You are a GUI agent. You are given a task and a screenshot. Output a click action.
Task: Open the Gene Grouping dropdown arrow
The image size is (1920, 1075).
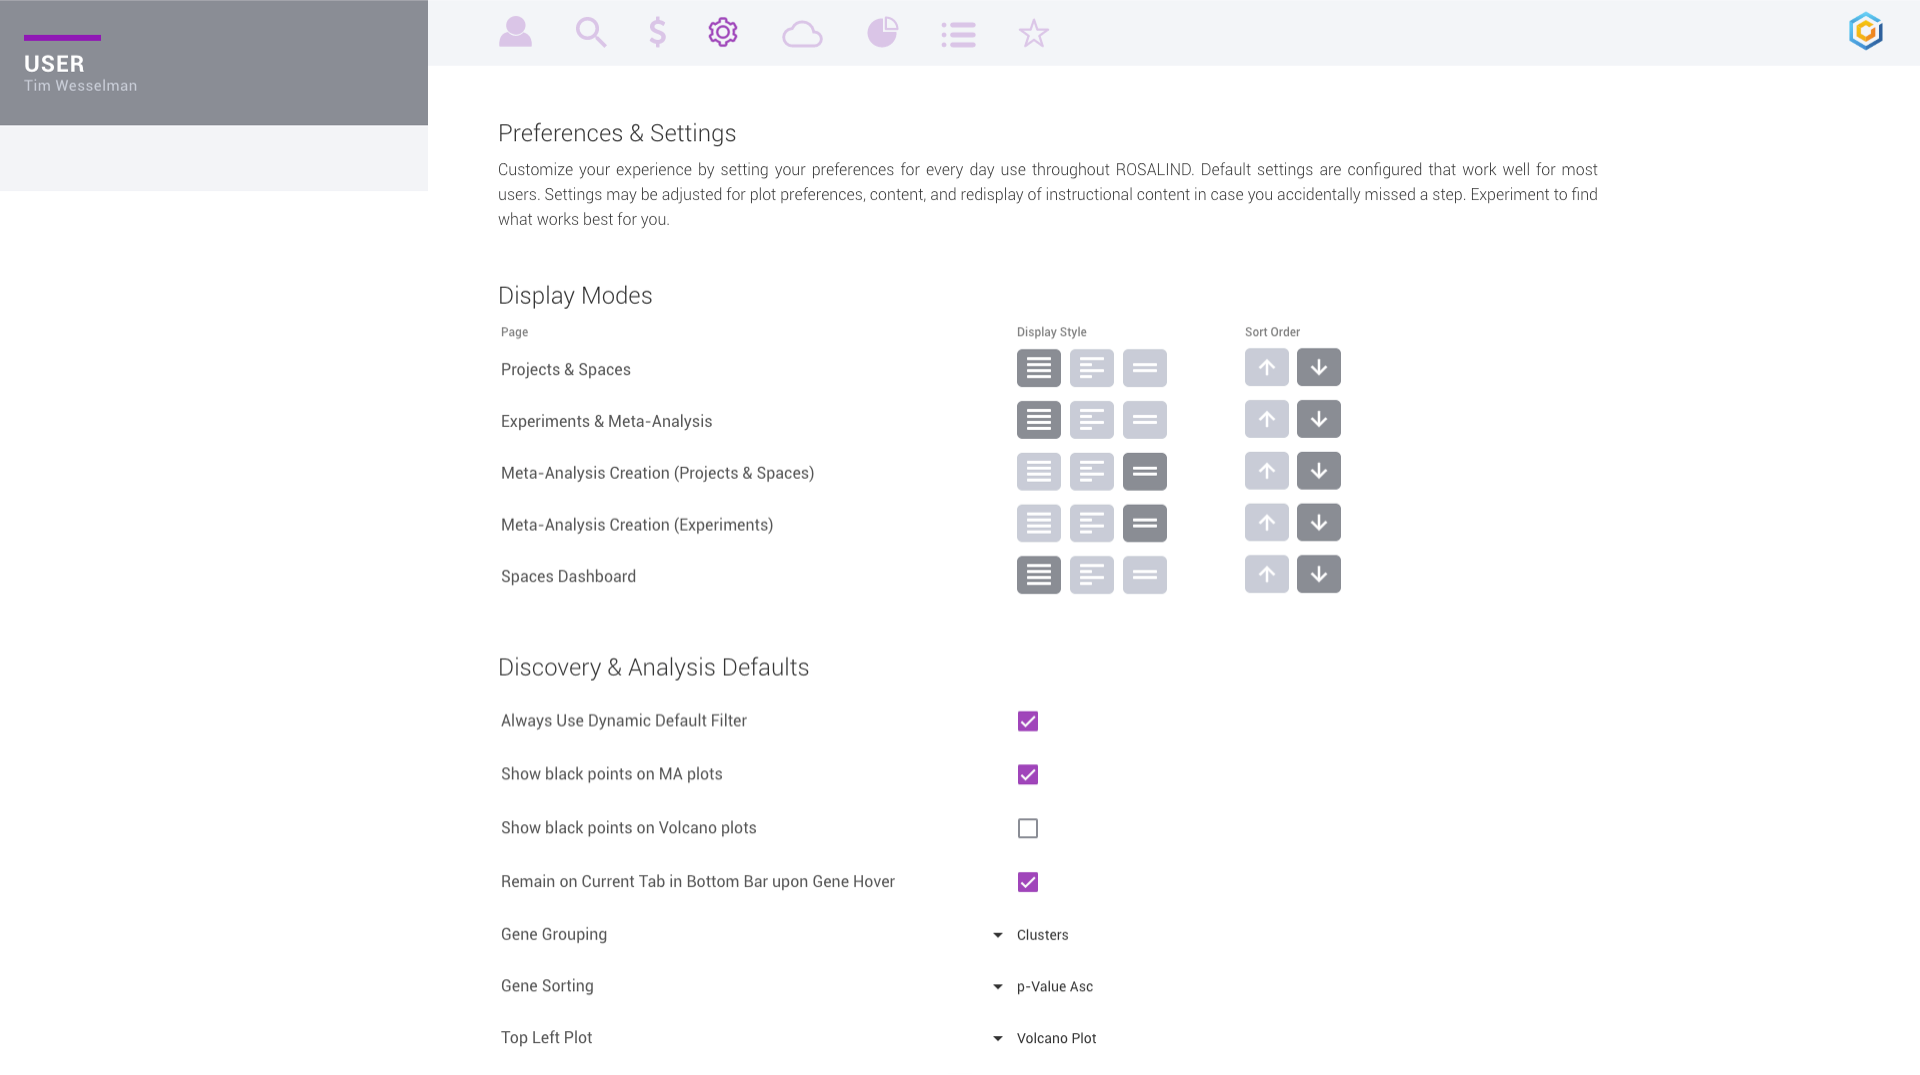coord(998,936)
